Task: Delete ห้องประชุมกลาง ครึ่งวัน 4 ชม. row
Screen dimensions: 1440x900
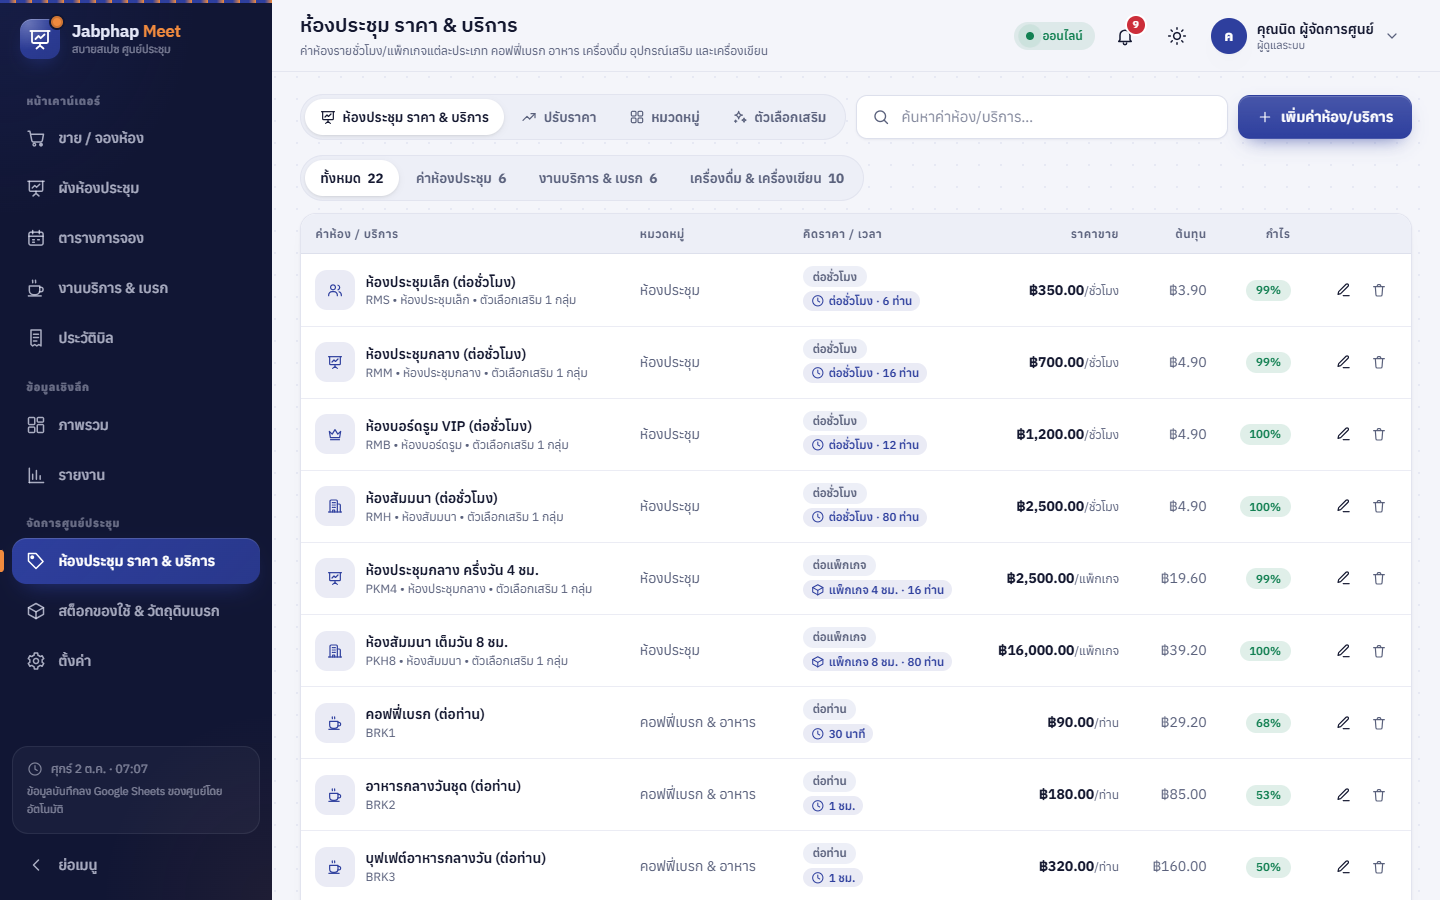Action: point(1379,578)
